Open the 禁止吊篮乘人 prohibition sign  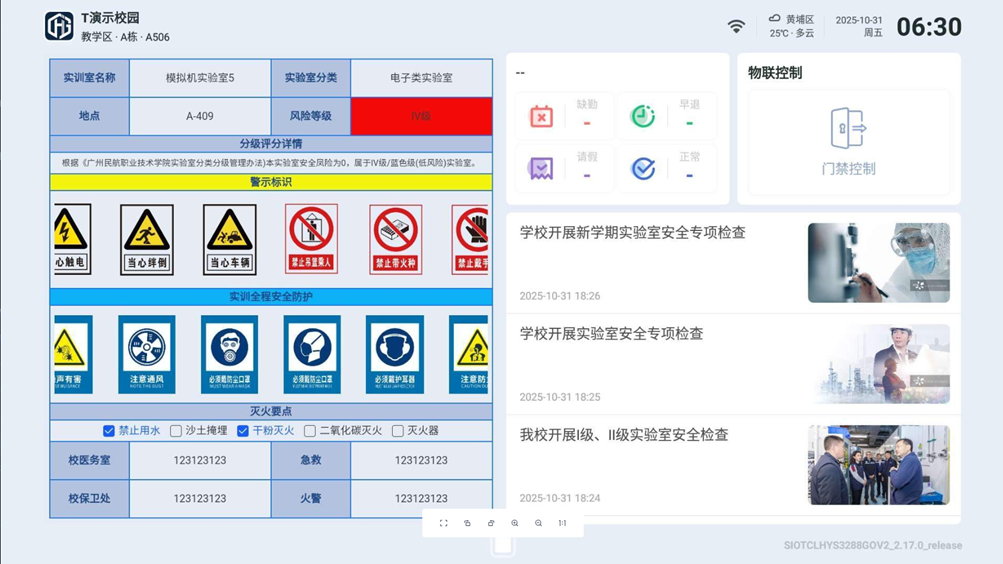(x=312, y=239)
